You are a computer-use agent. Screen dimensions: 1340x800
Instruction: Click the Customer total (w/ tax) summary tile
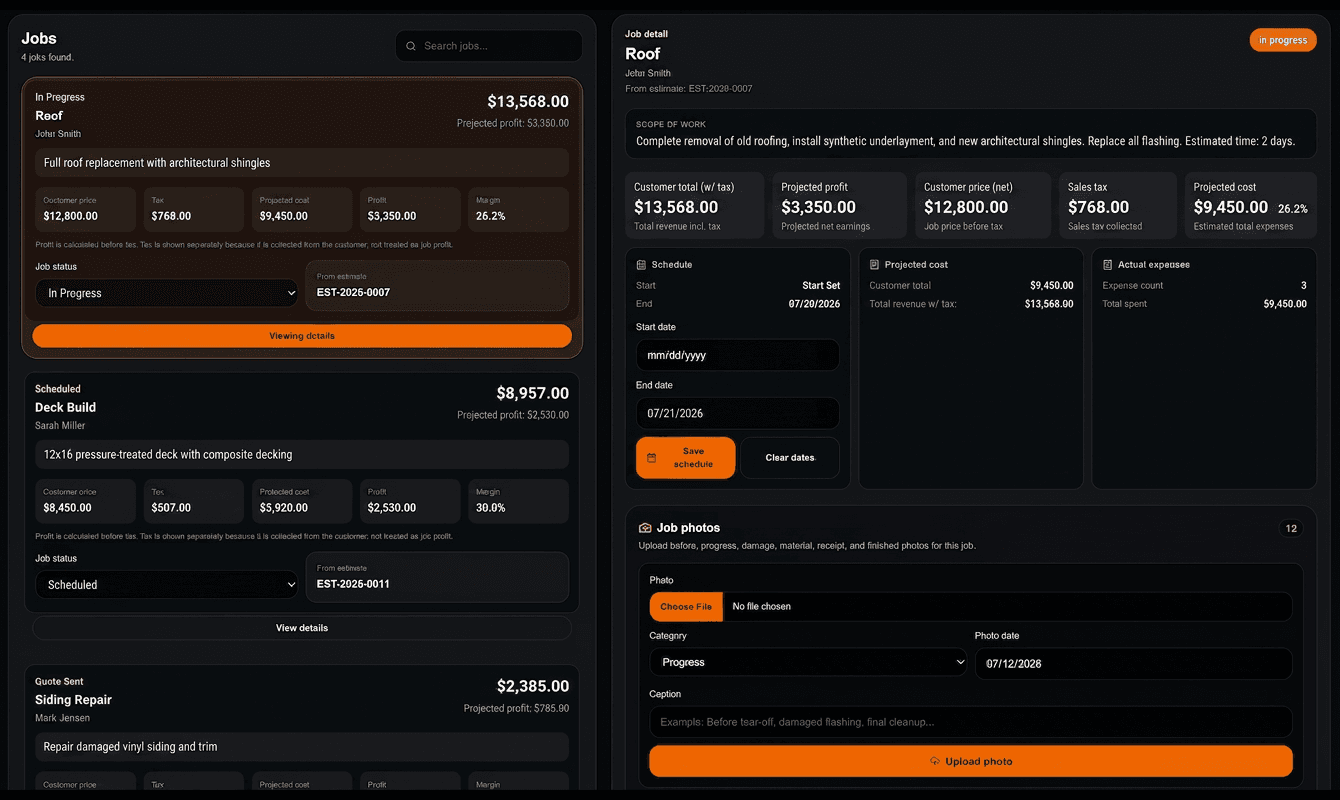coord(695,205)
